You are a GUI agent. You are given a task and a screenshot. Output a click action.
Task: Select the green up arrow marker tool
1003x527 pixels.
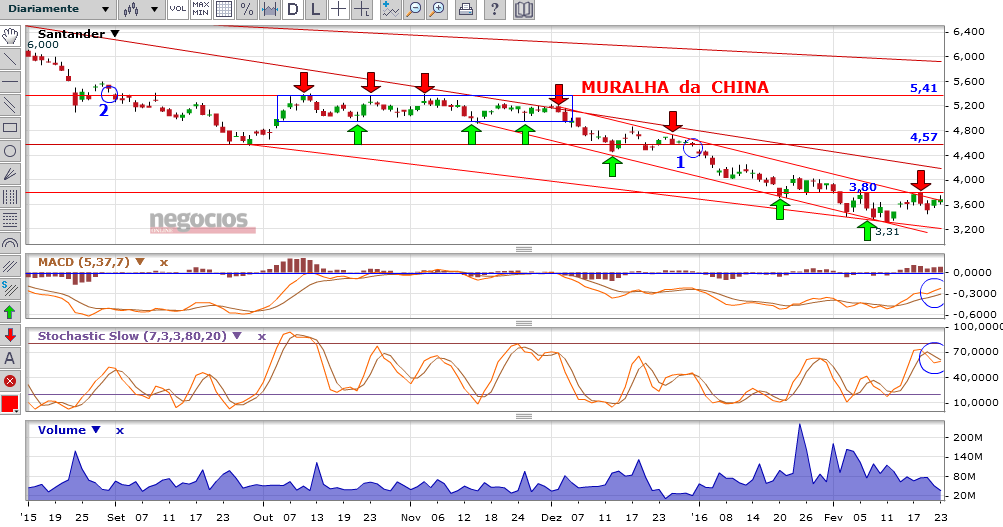click(10, 312)
